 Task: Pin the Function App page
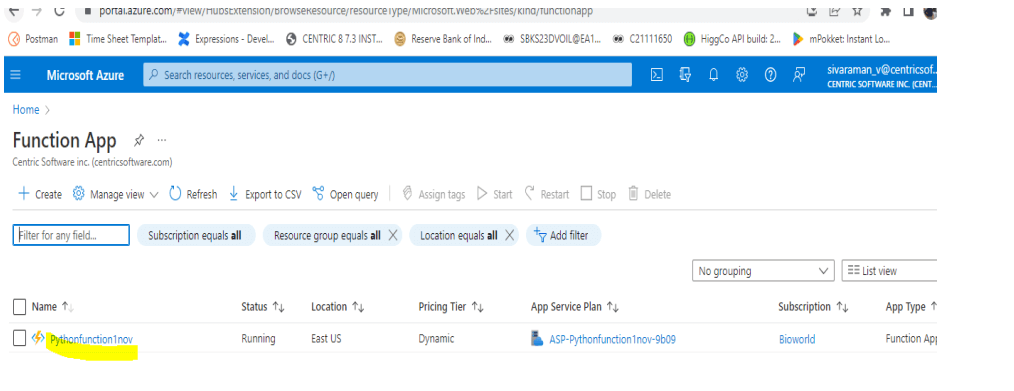point(138,140)
